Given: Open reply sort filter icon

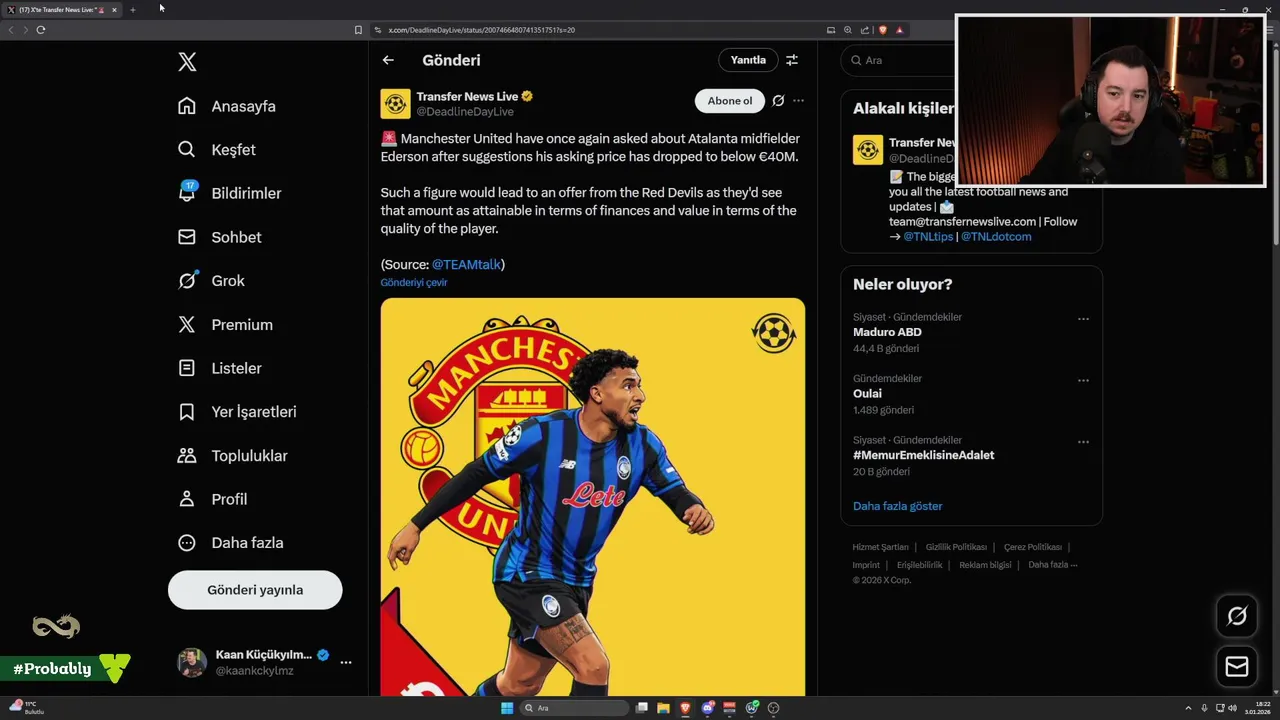Looking at the screenshot, I should click(792, 60).
